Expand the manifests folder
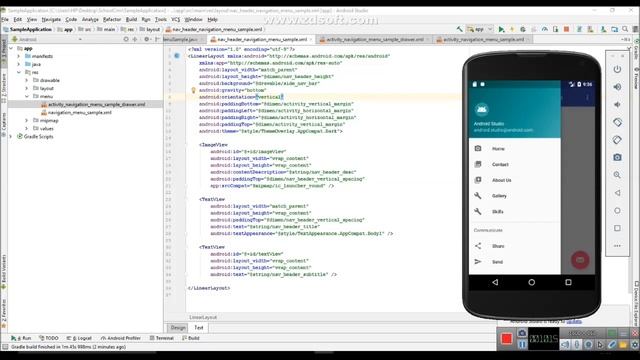Image resolution: width=640 pixels, height=360 pixels. click(x=18, y=56)
